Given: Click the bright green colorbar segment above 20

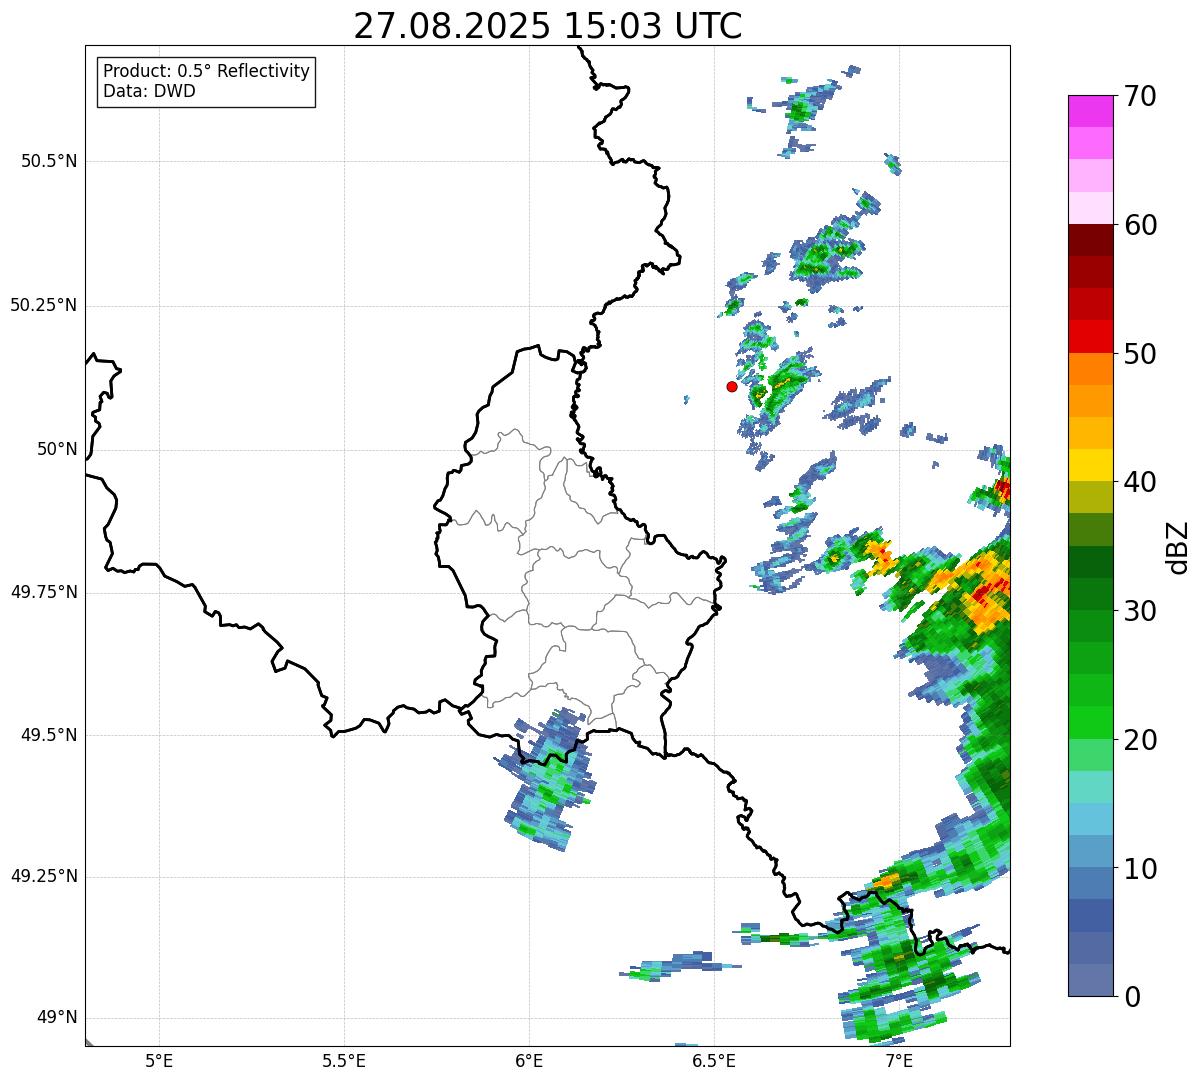Looking at the screenshot, I should point(1090,723).
